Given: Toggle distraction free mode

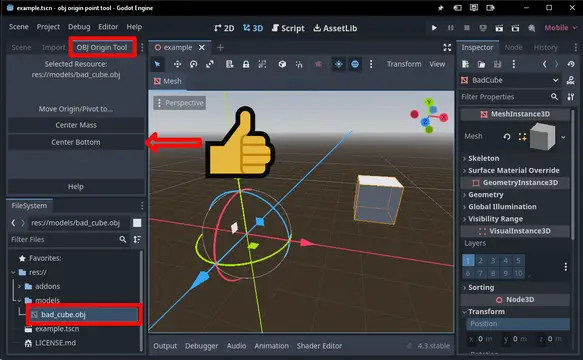Looking at the screenshot, I should click(x=447, y=47).
